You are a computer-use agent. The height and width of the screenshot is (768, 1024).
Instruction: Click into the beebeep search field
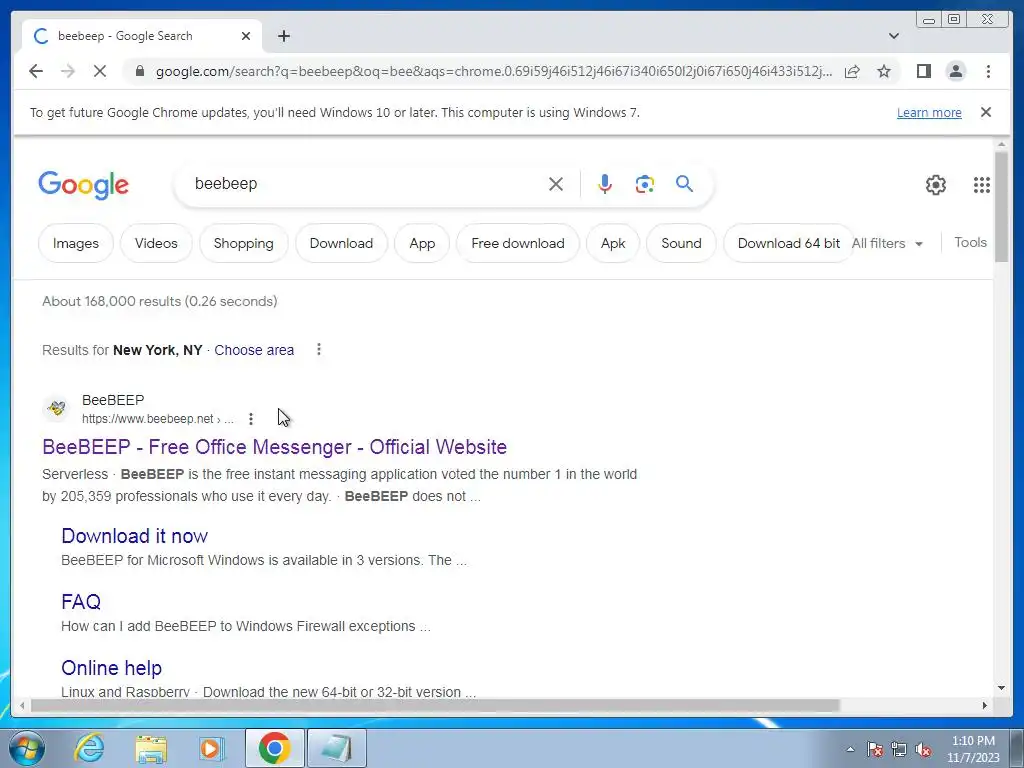[x=366, y=184]
